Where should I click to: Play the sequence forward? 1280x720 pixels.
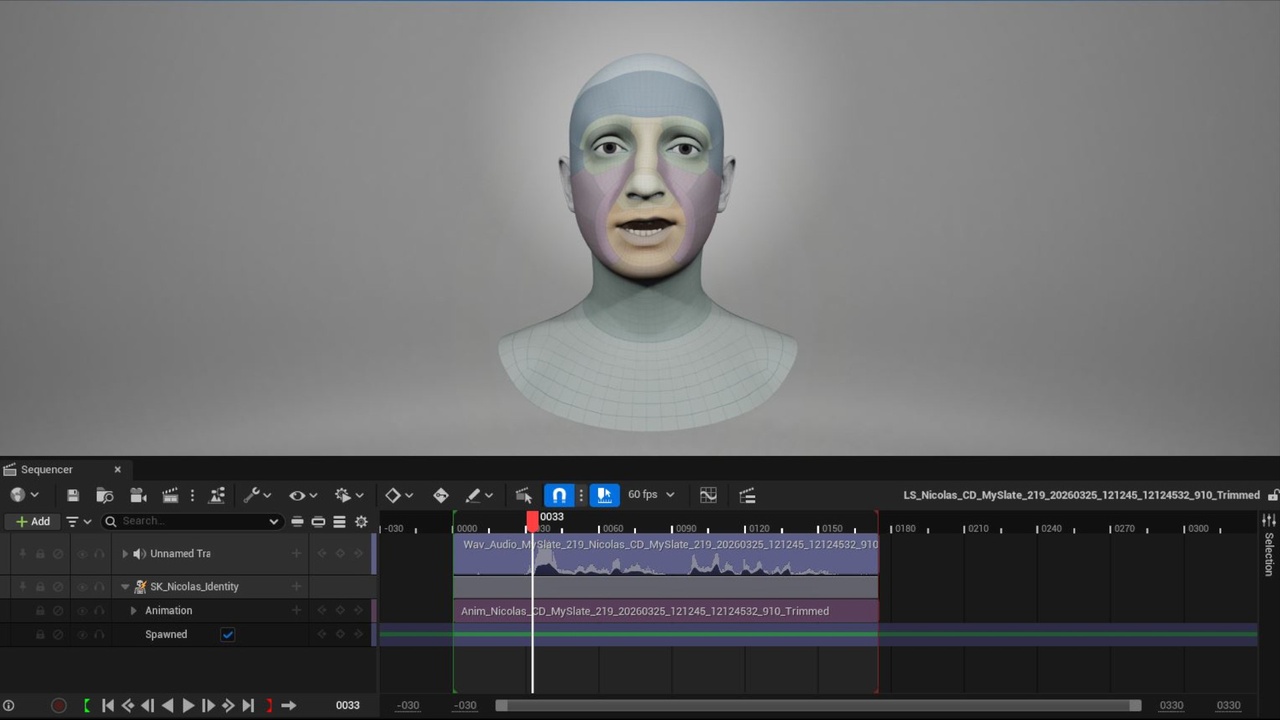(x=188, y=705)
